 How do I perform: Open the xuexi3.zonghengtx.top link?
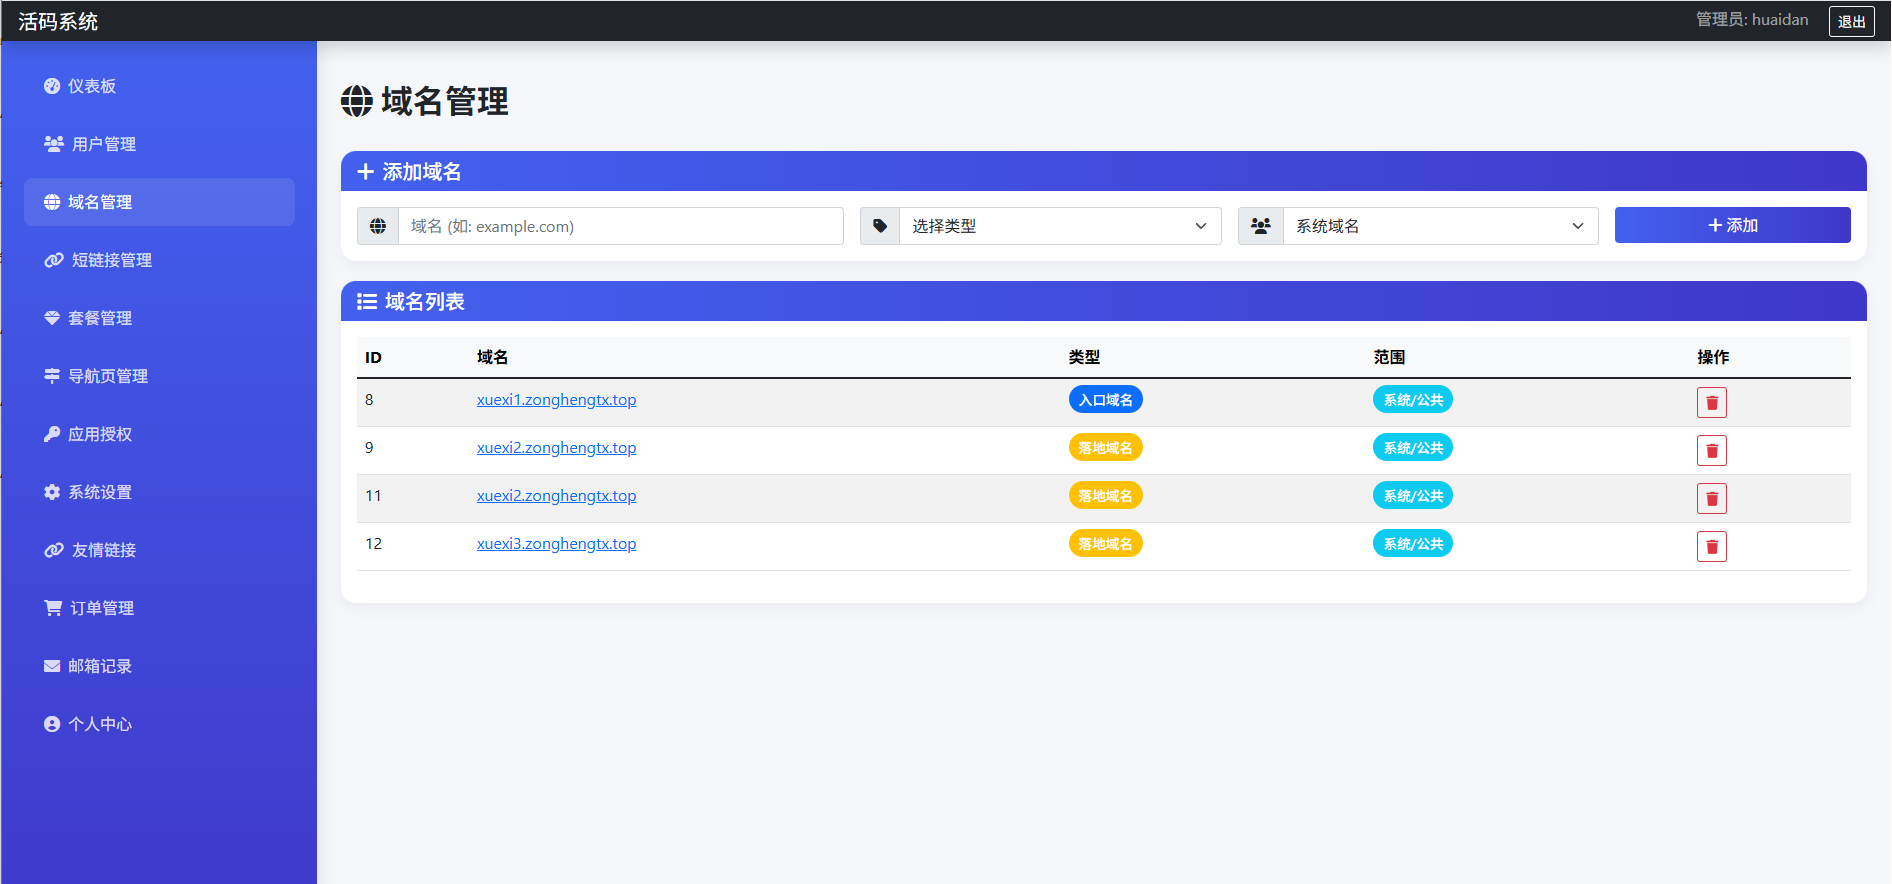click(556, 544)
